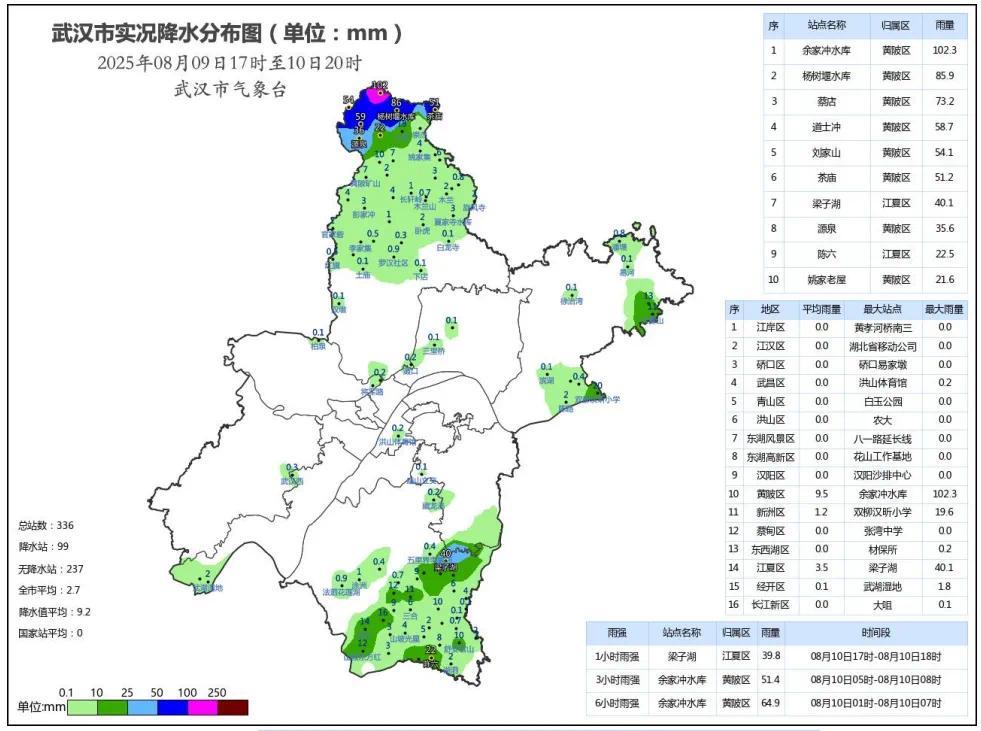
Task: Click '道士冲' in the ranking table
Action: [826, 127]
